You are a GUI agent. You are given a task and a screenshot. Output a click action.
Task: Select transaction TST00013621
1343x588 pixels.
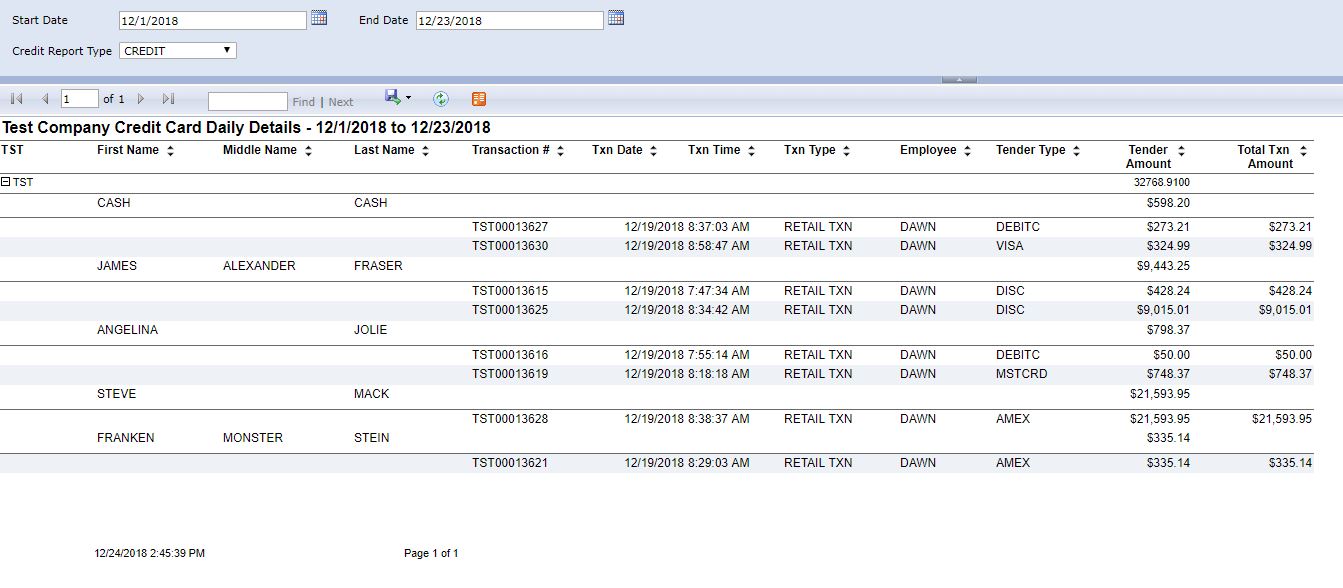click(510, 463)
